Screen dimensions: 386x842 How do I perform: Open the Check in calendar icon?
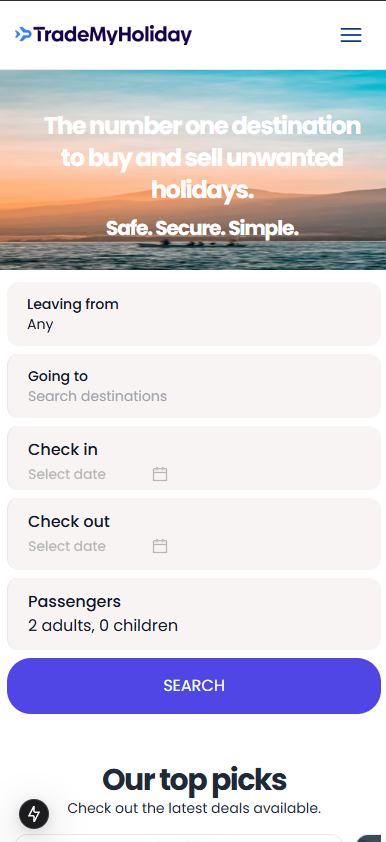coord(160,474)
